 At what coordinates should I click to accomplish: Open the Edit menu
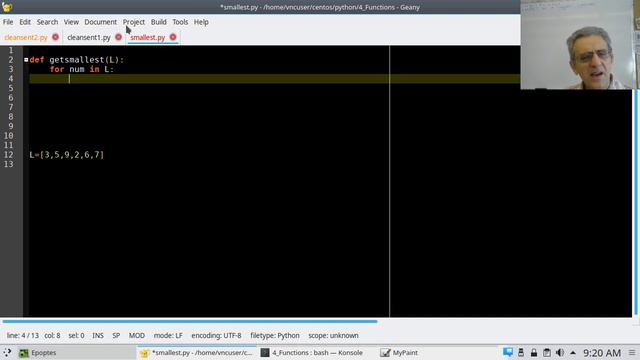pos(25,22)
